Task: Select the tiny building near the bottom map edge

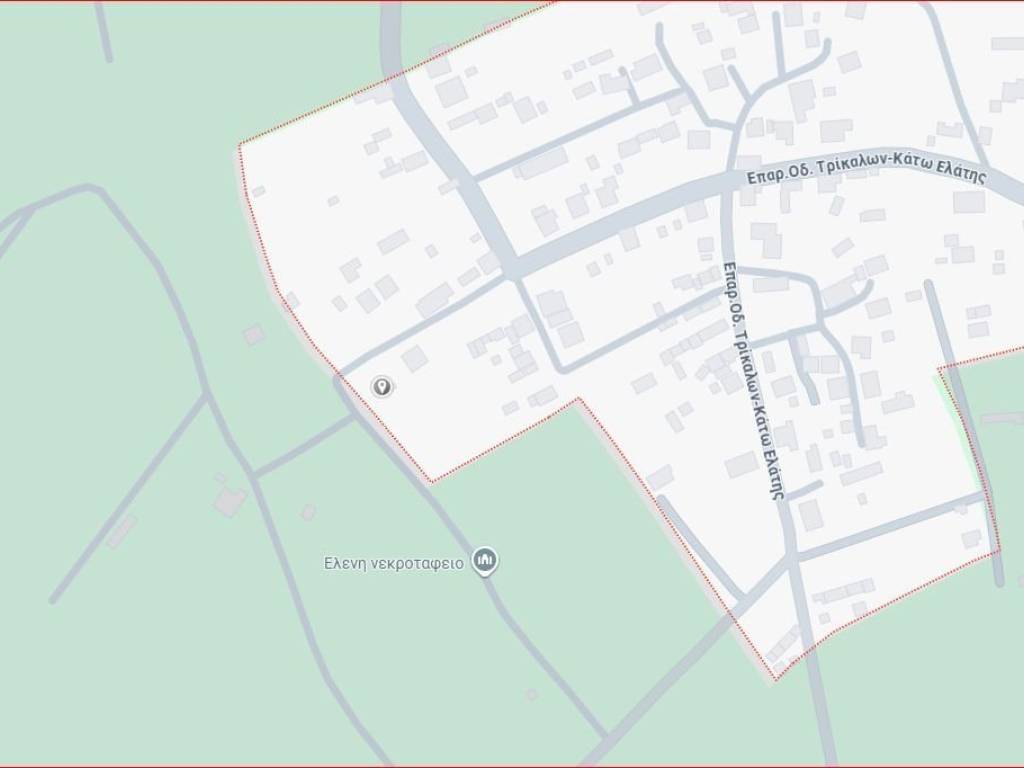Action: pos(532,694)
